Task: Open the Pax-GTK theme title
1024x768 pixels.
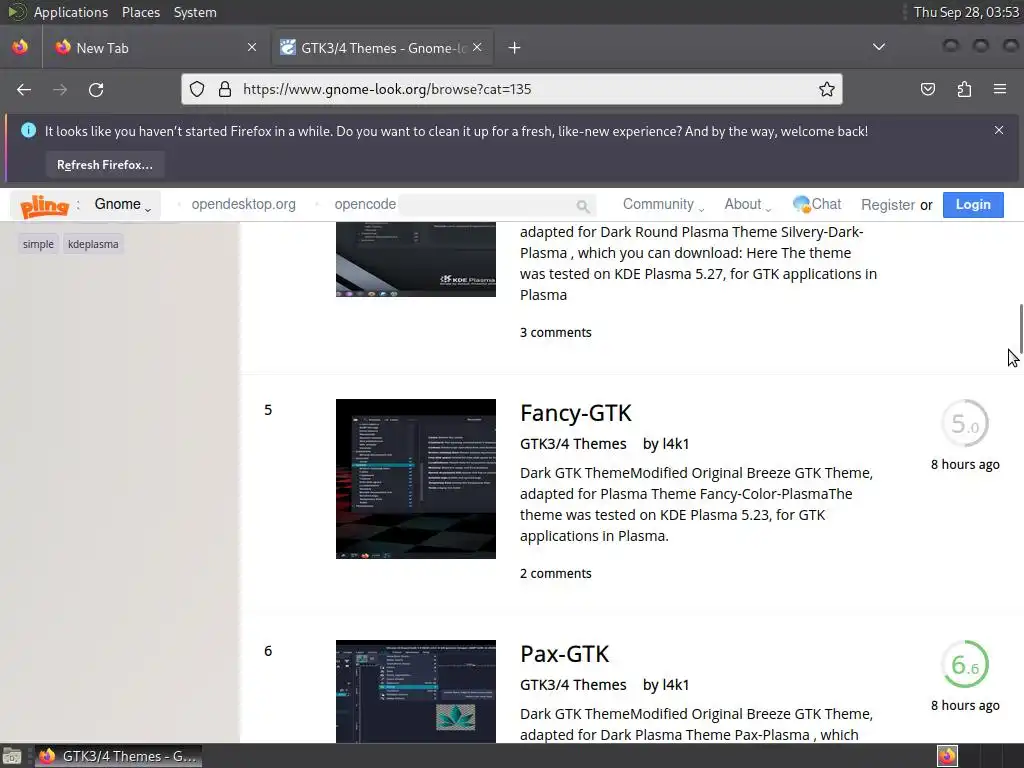Action: 564,654
